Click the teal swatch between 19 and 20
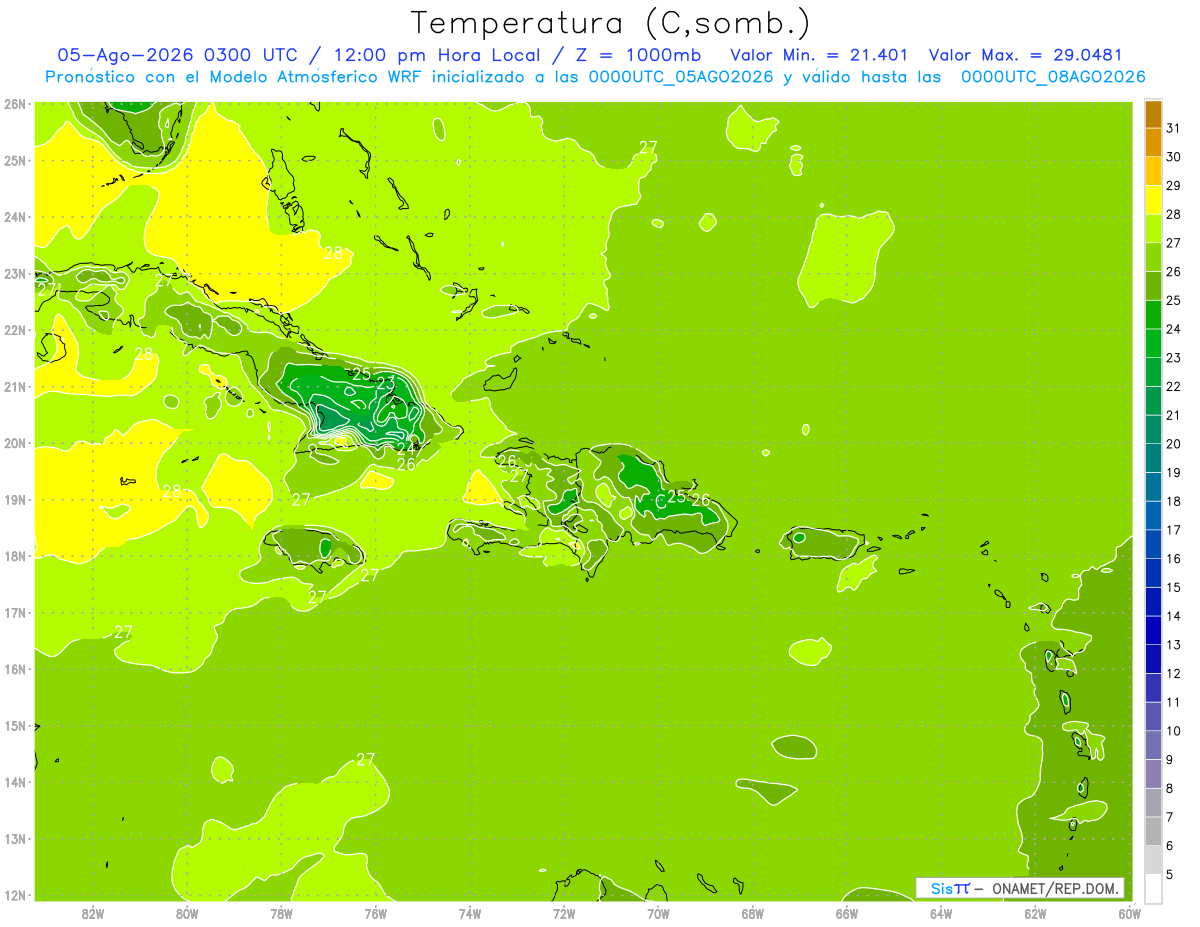This screenshot has width=1200, height=927. point(1153,458)
